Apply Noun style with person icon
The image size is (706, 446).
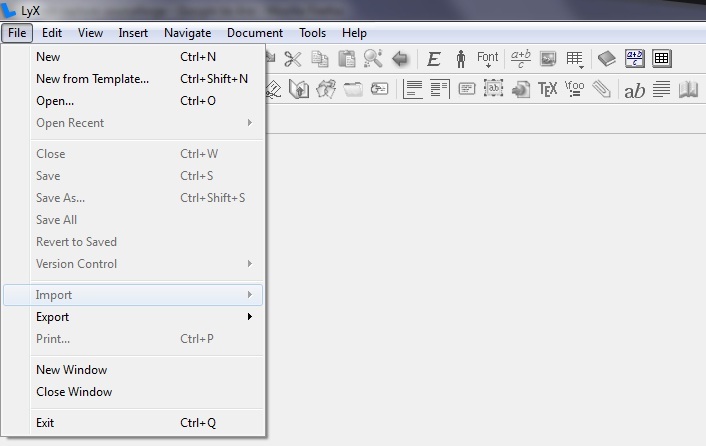tap(461, 59)
